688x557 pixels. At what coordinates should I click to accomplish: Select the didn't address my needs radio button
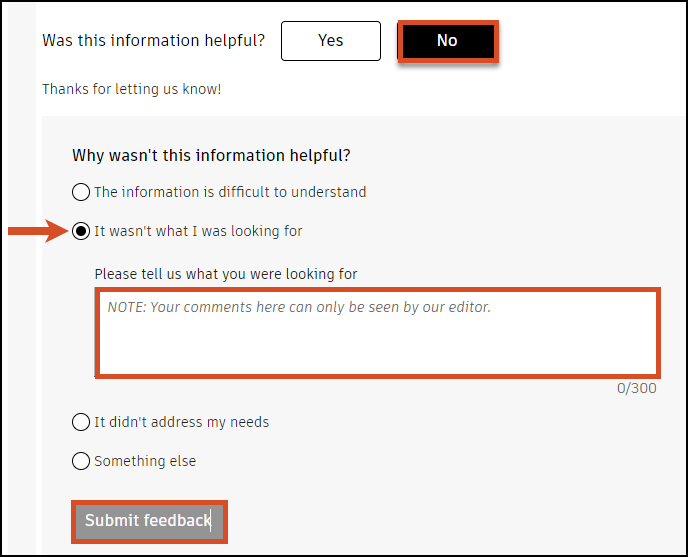click(81, 422)
